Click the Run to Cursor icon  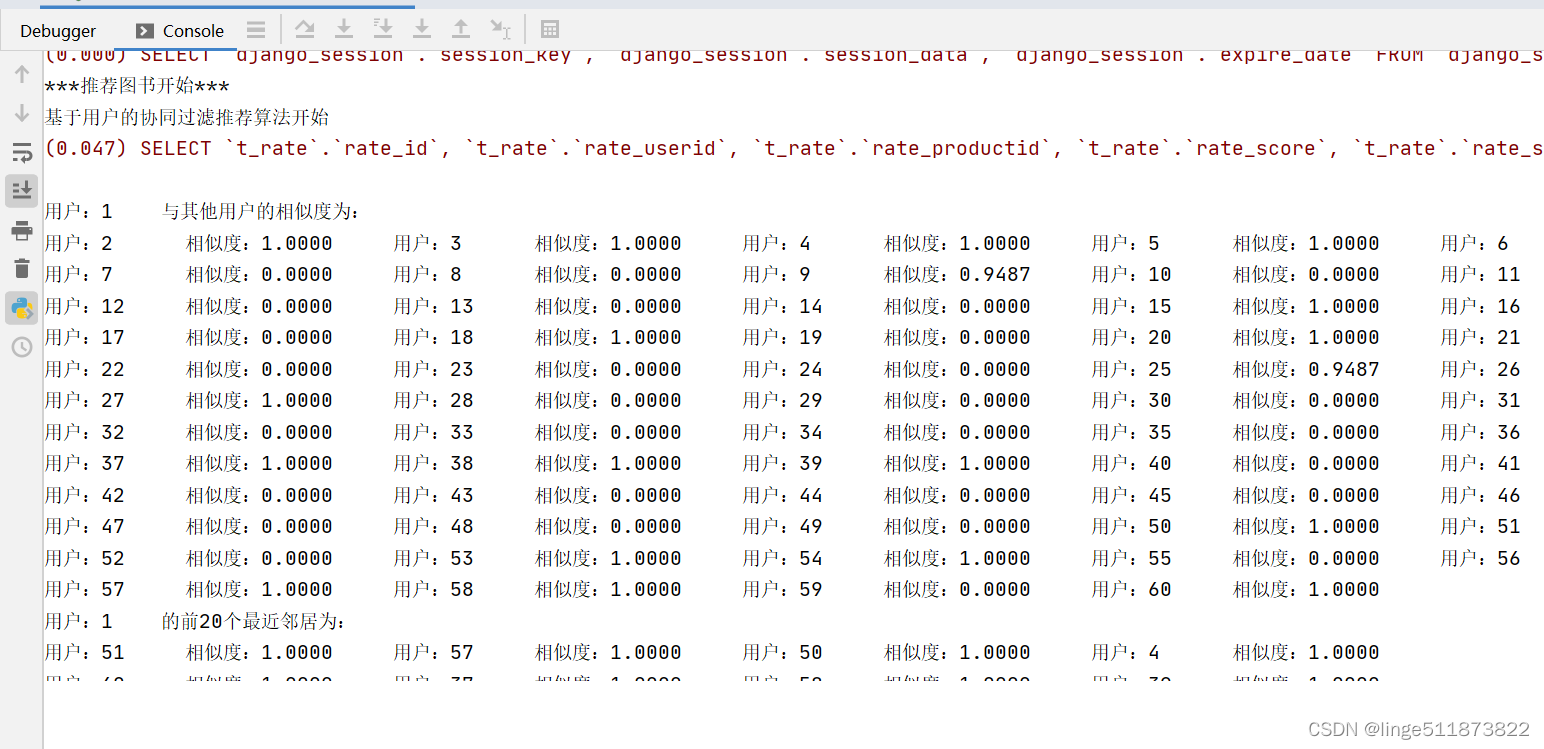500,29
